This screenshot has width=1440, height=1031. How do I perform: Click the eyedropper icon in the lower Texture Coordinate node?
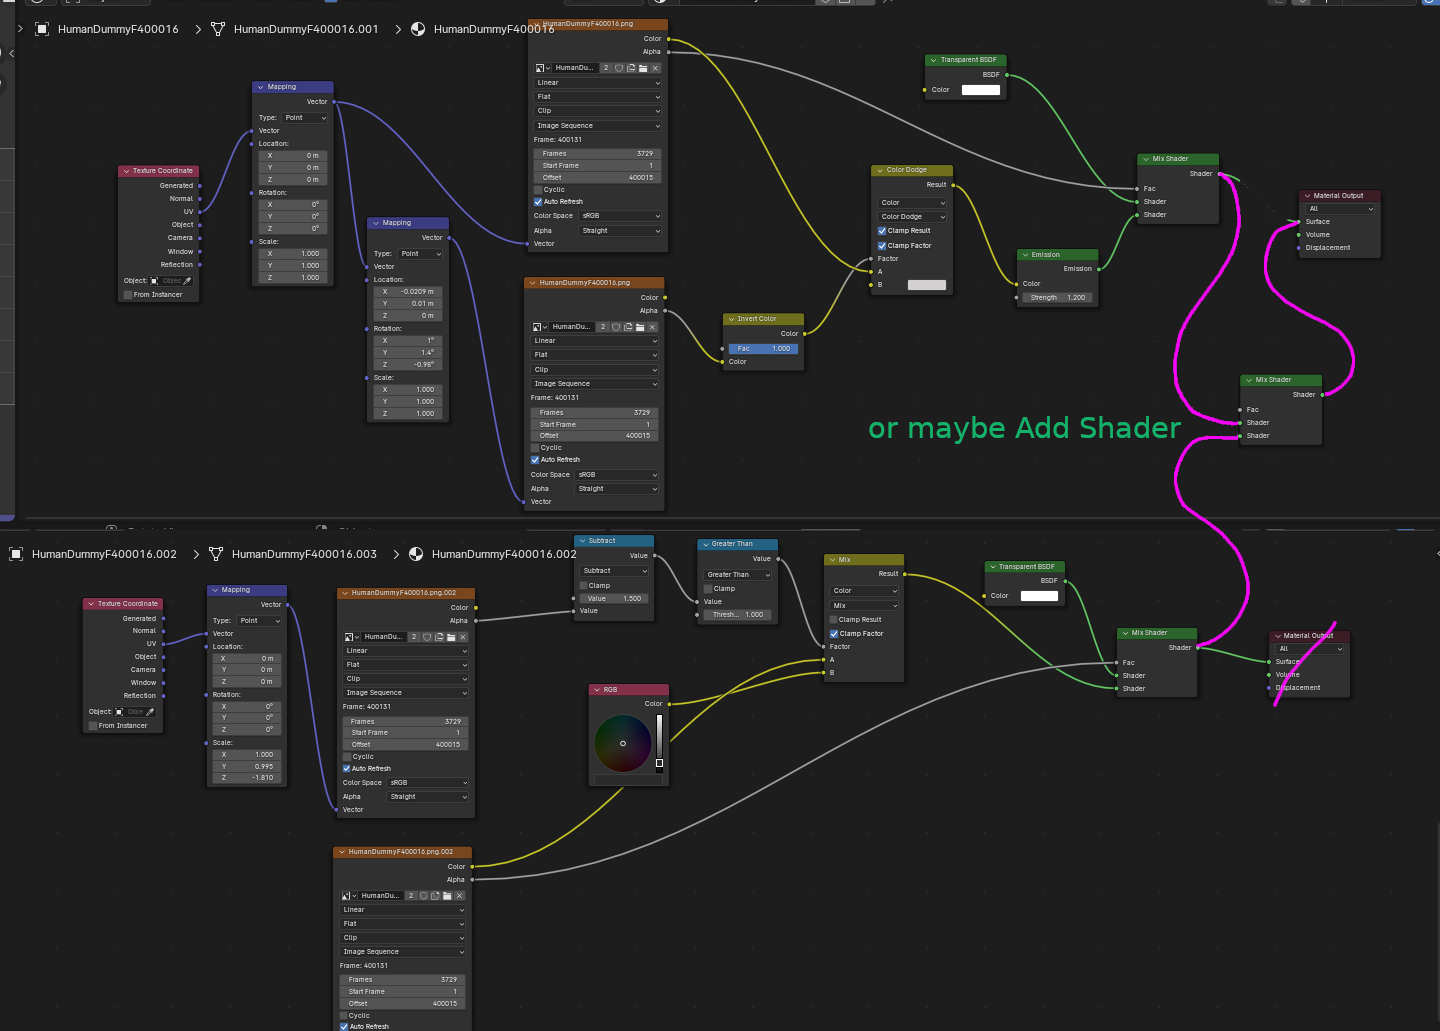(x=150, y=712)
